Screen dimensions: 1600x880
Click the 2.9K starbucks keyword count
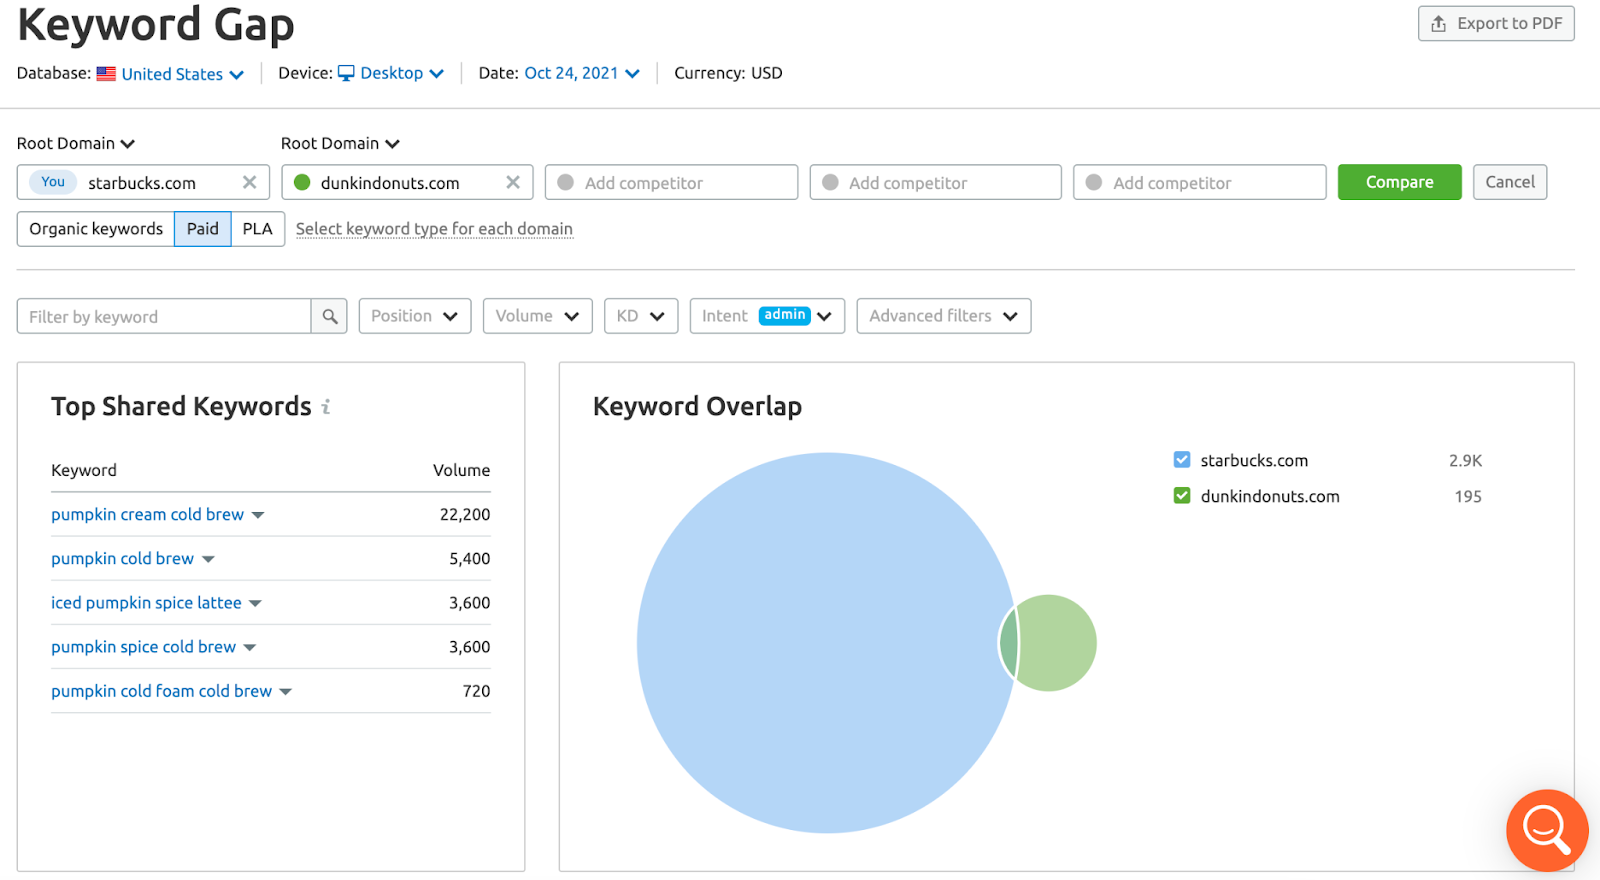click(x=1465, y=460)
